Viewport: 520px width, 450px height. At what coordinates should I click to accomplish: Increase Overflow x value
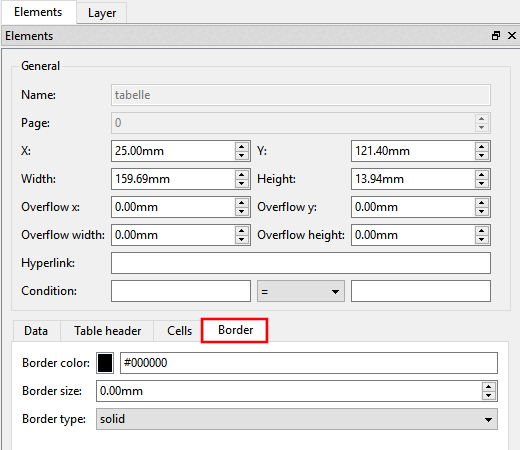[242, 203]
